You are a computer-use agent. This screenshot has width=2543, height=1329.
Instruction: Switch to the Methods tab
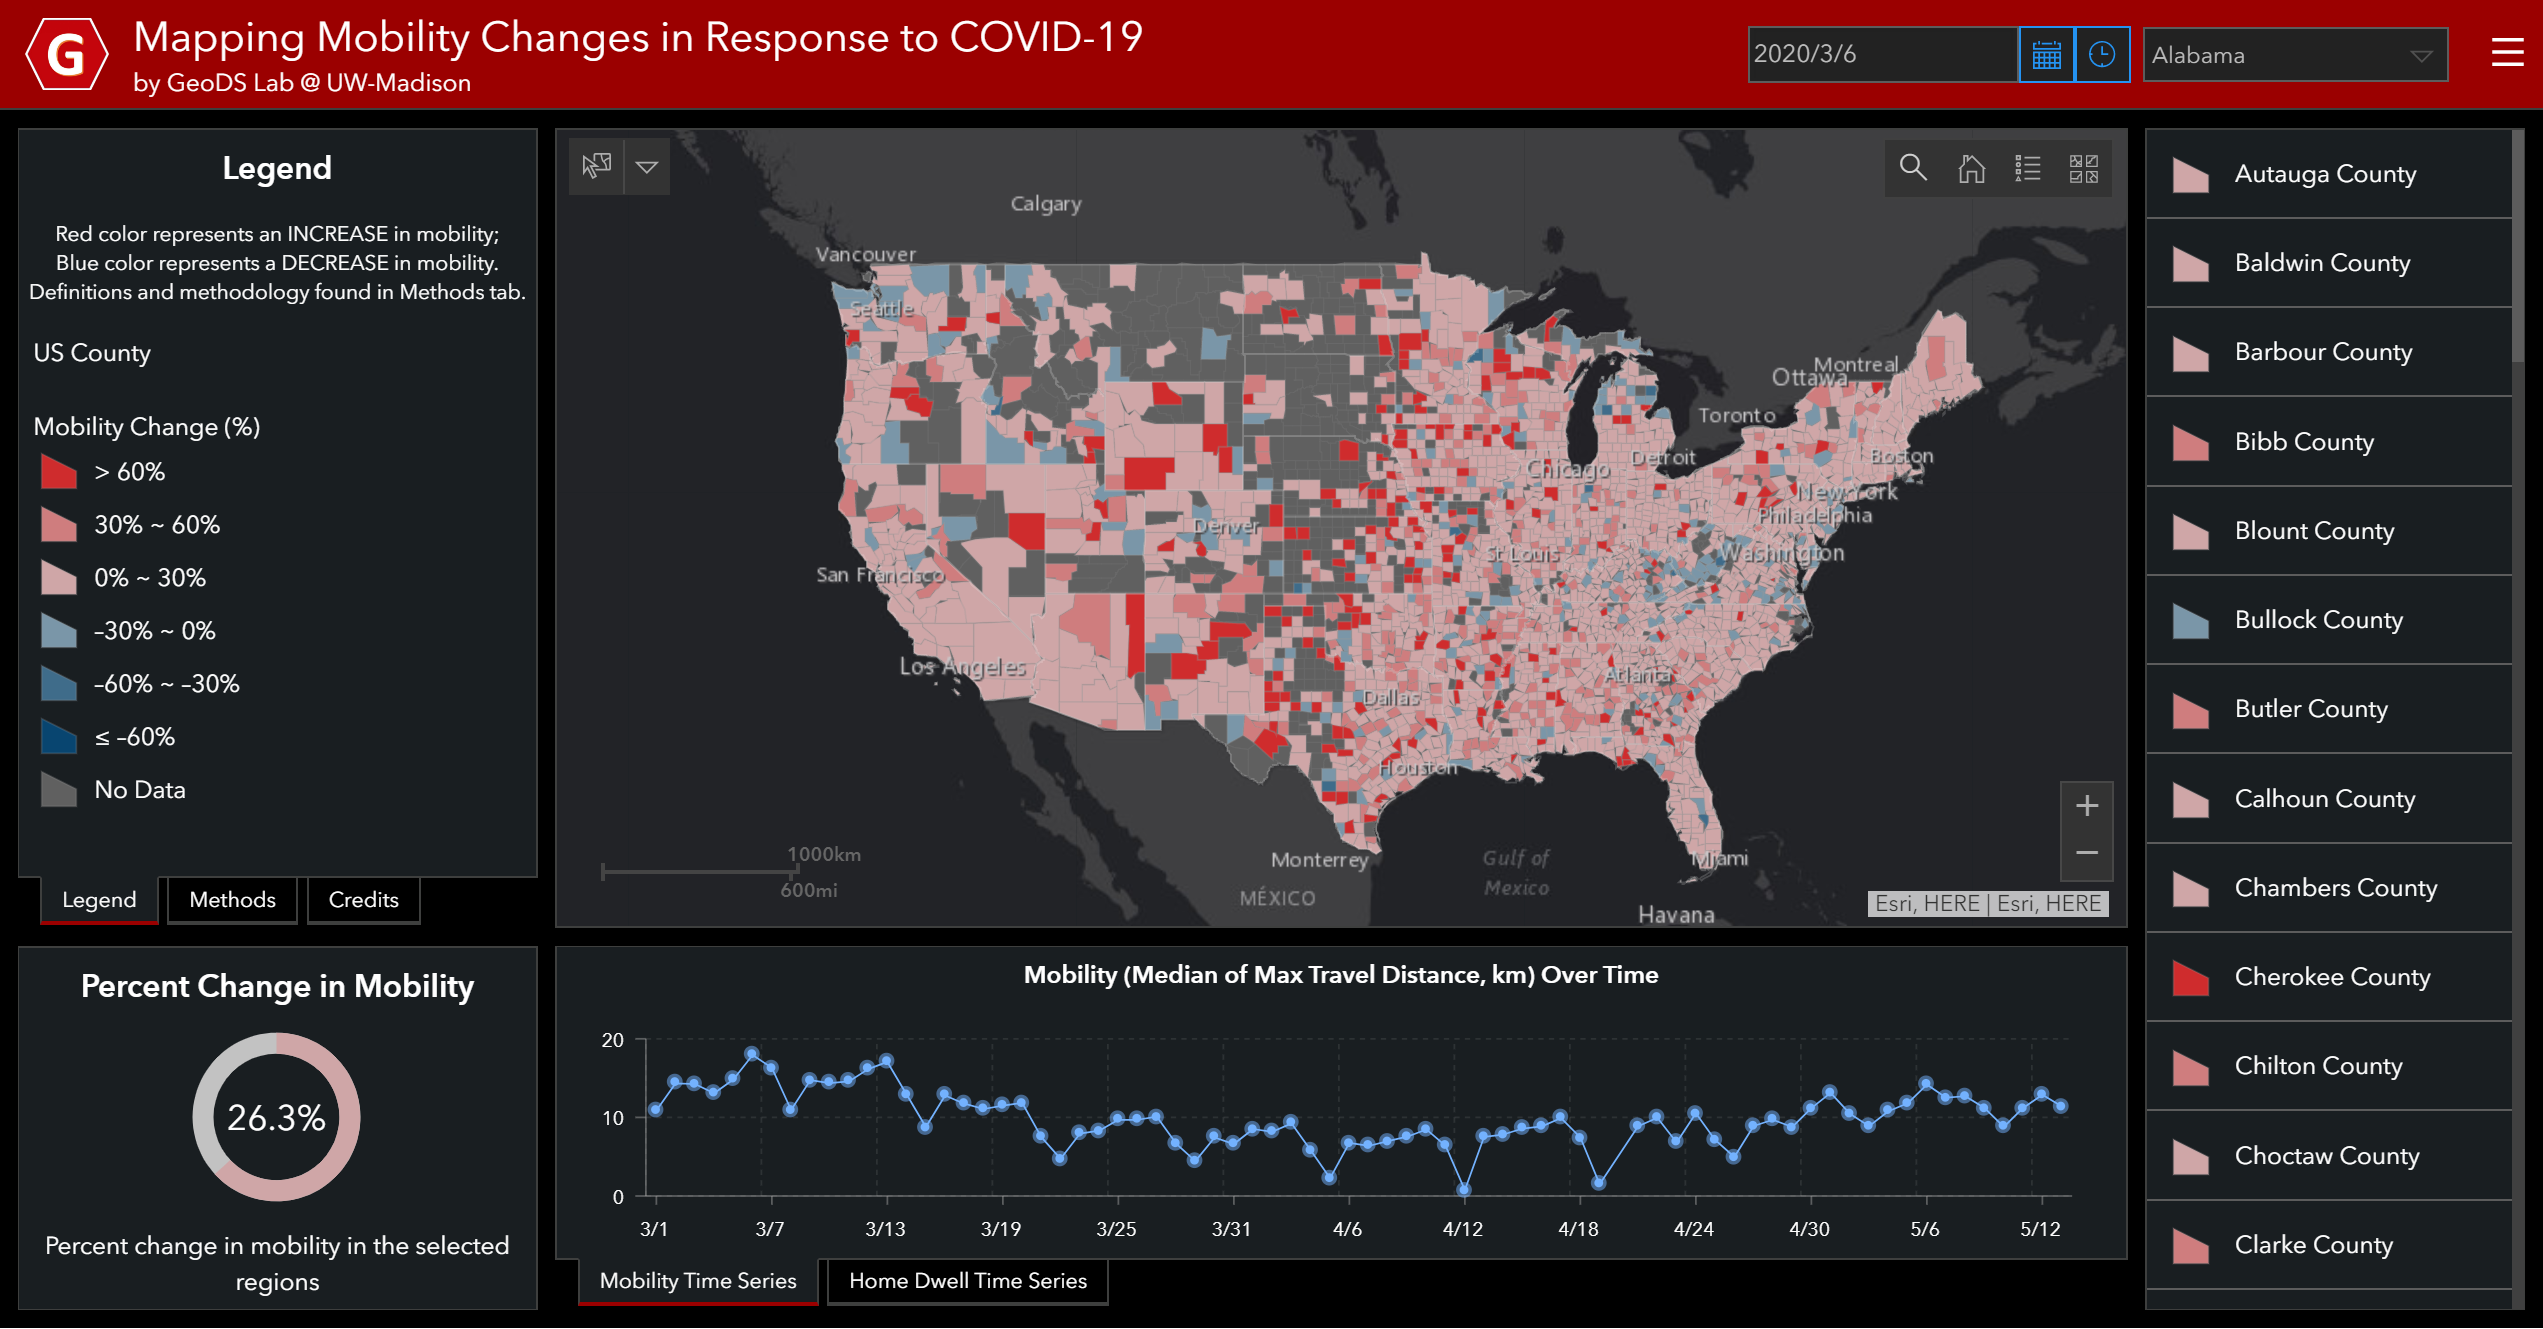tap(232, 900)
